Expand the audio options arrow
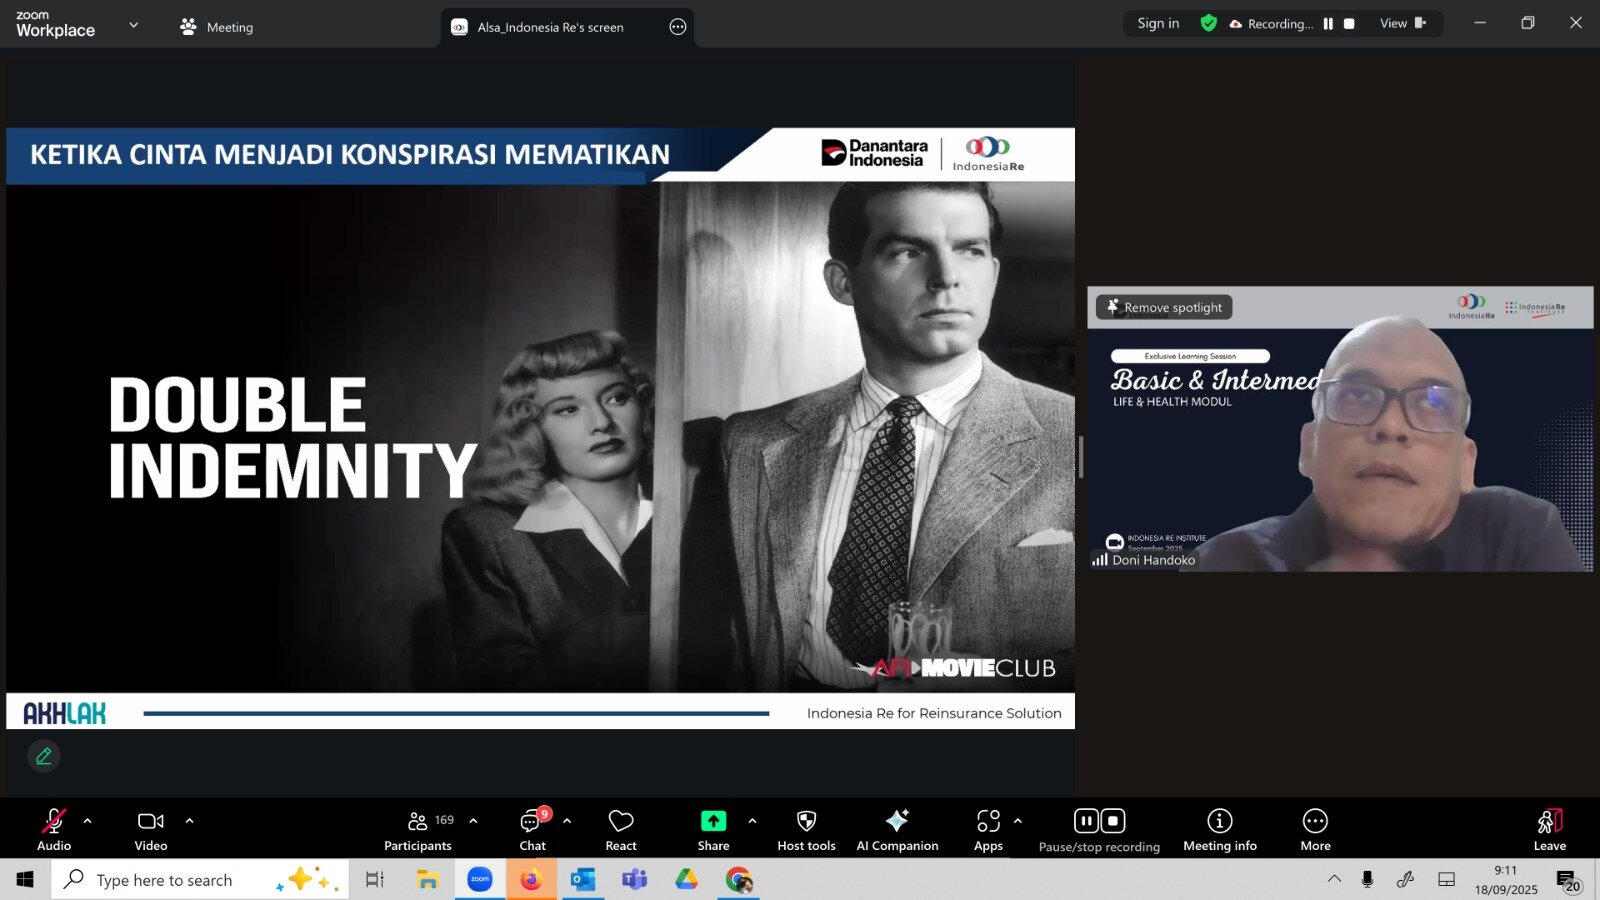This screenshot has height=900, width=1600. click(x=88, y=821)
